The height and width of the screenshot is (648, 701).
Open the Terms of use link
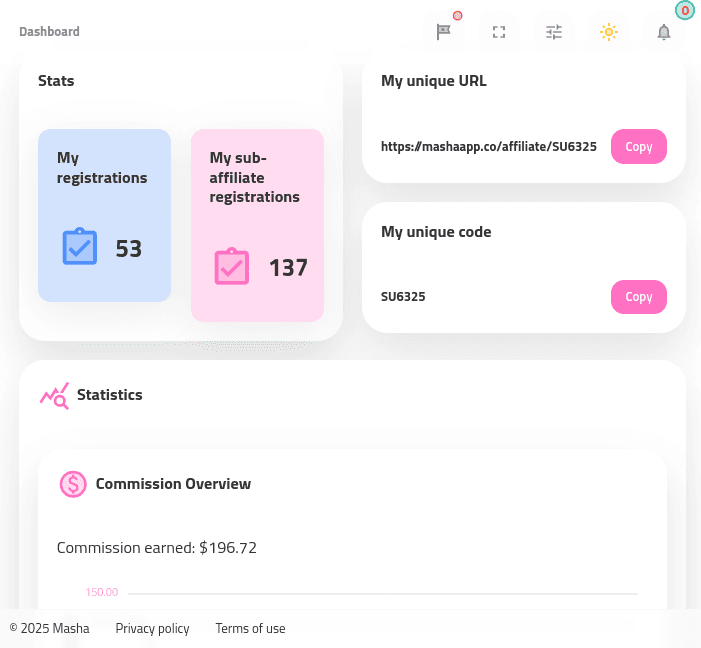(250, 628)
